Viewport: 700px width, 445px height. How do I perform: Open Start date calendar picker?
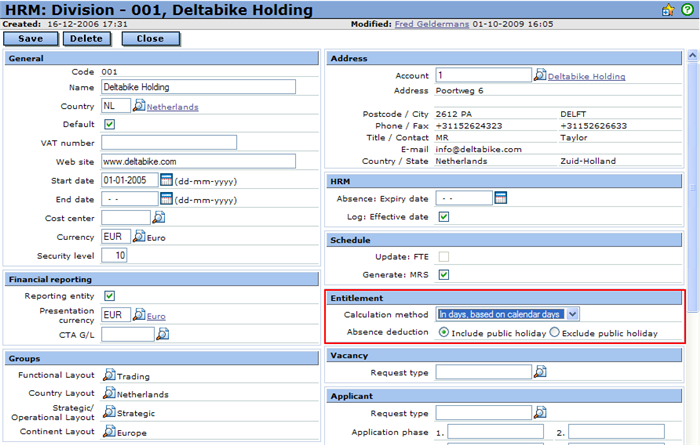pos(166,180)
